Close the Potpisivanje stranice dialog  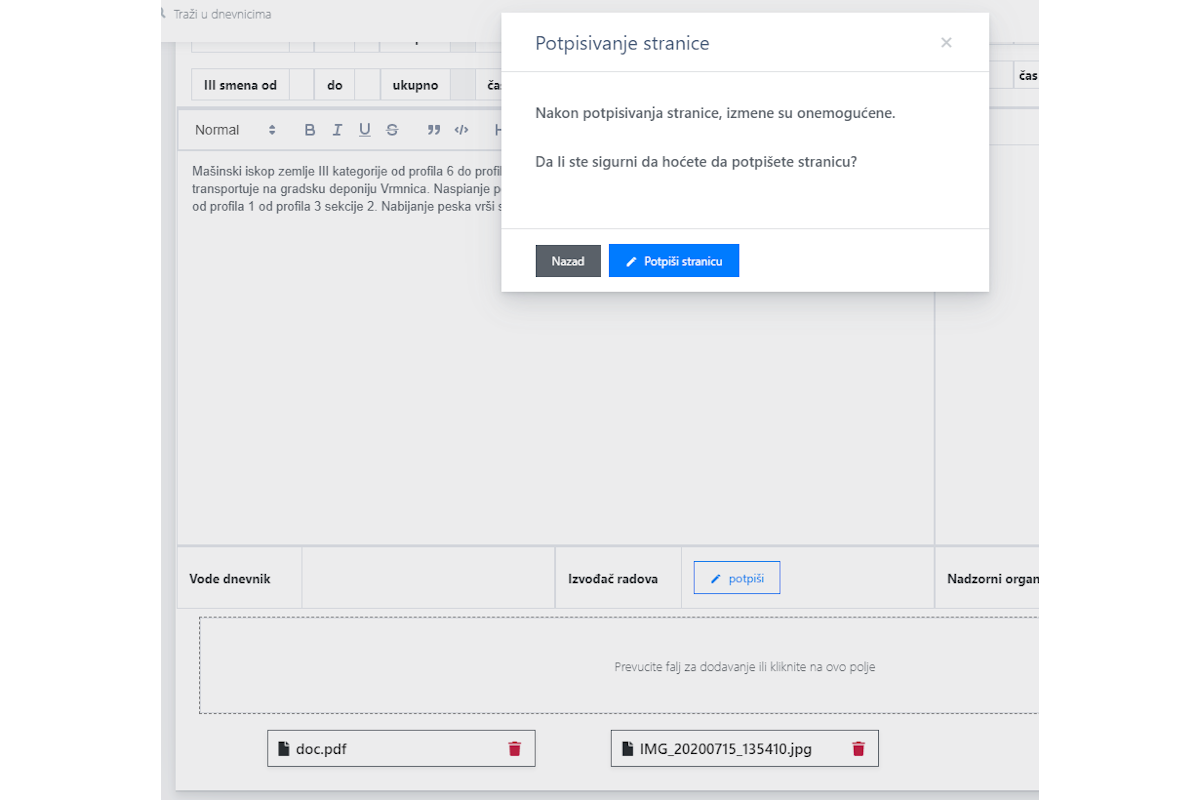click(x=946, y=43)
